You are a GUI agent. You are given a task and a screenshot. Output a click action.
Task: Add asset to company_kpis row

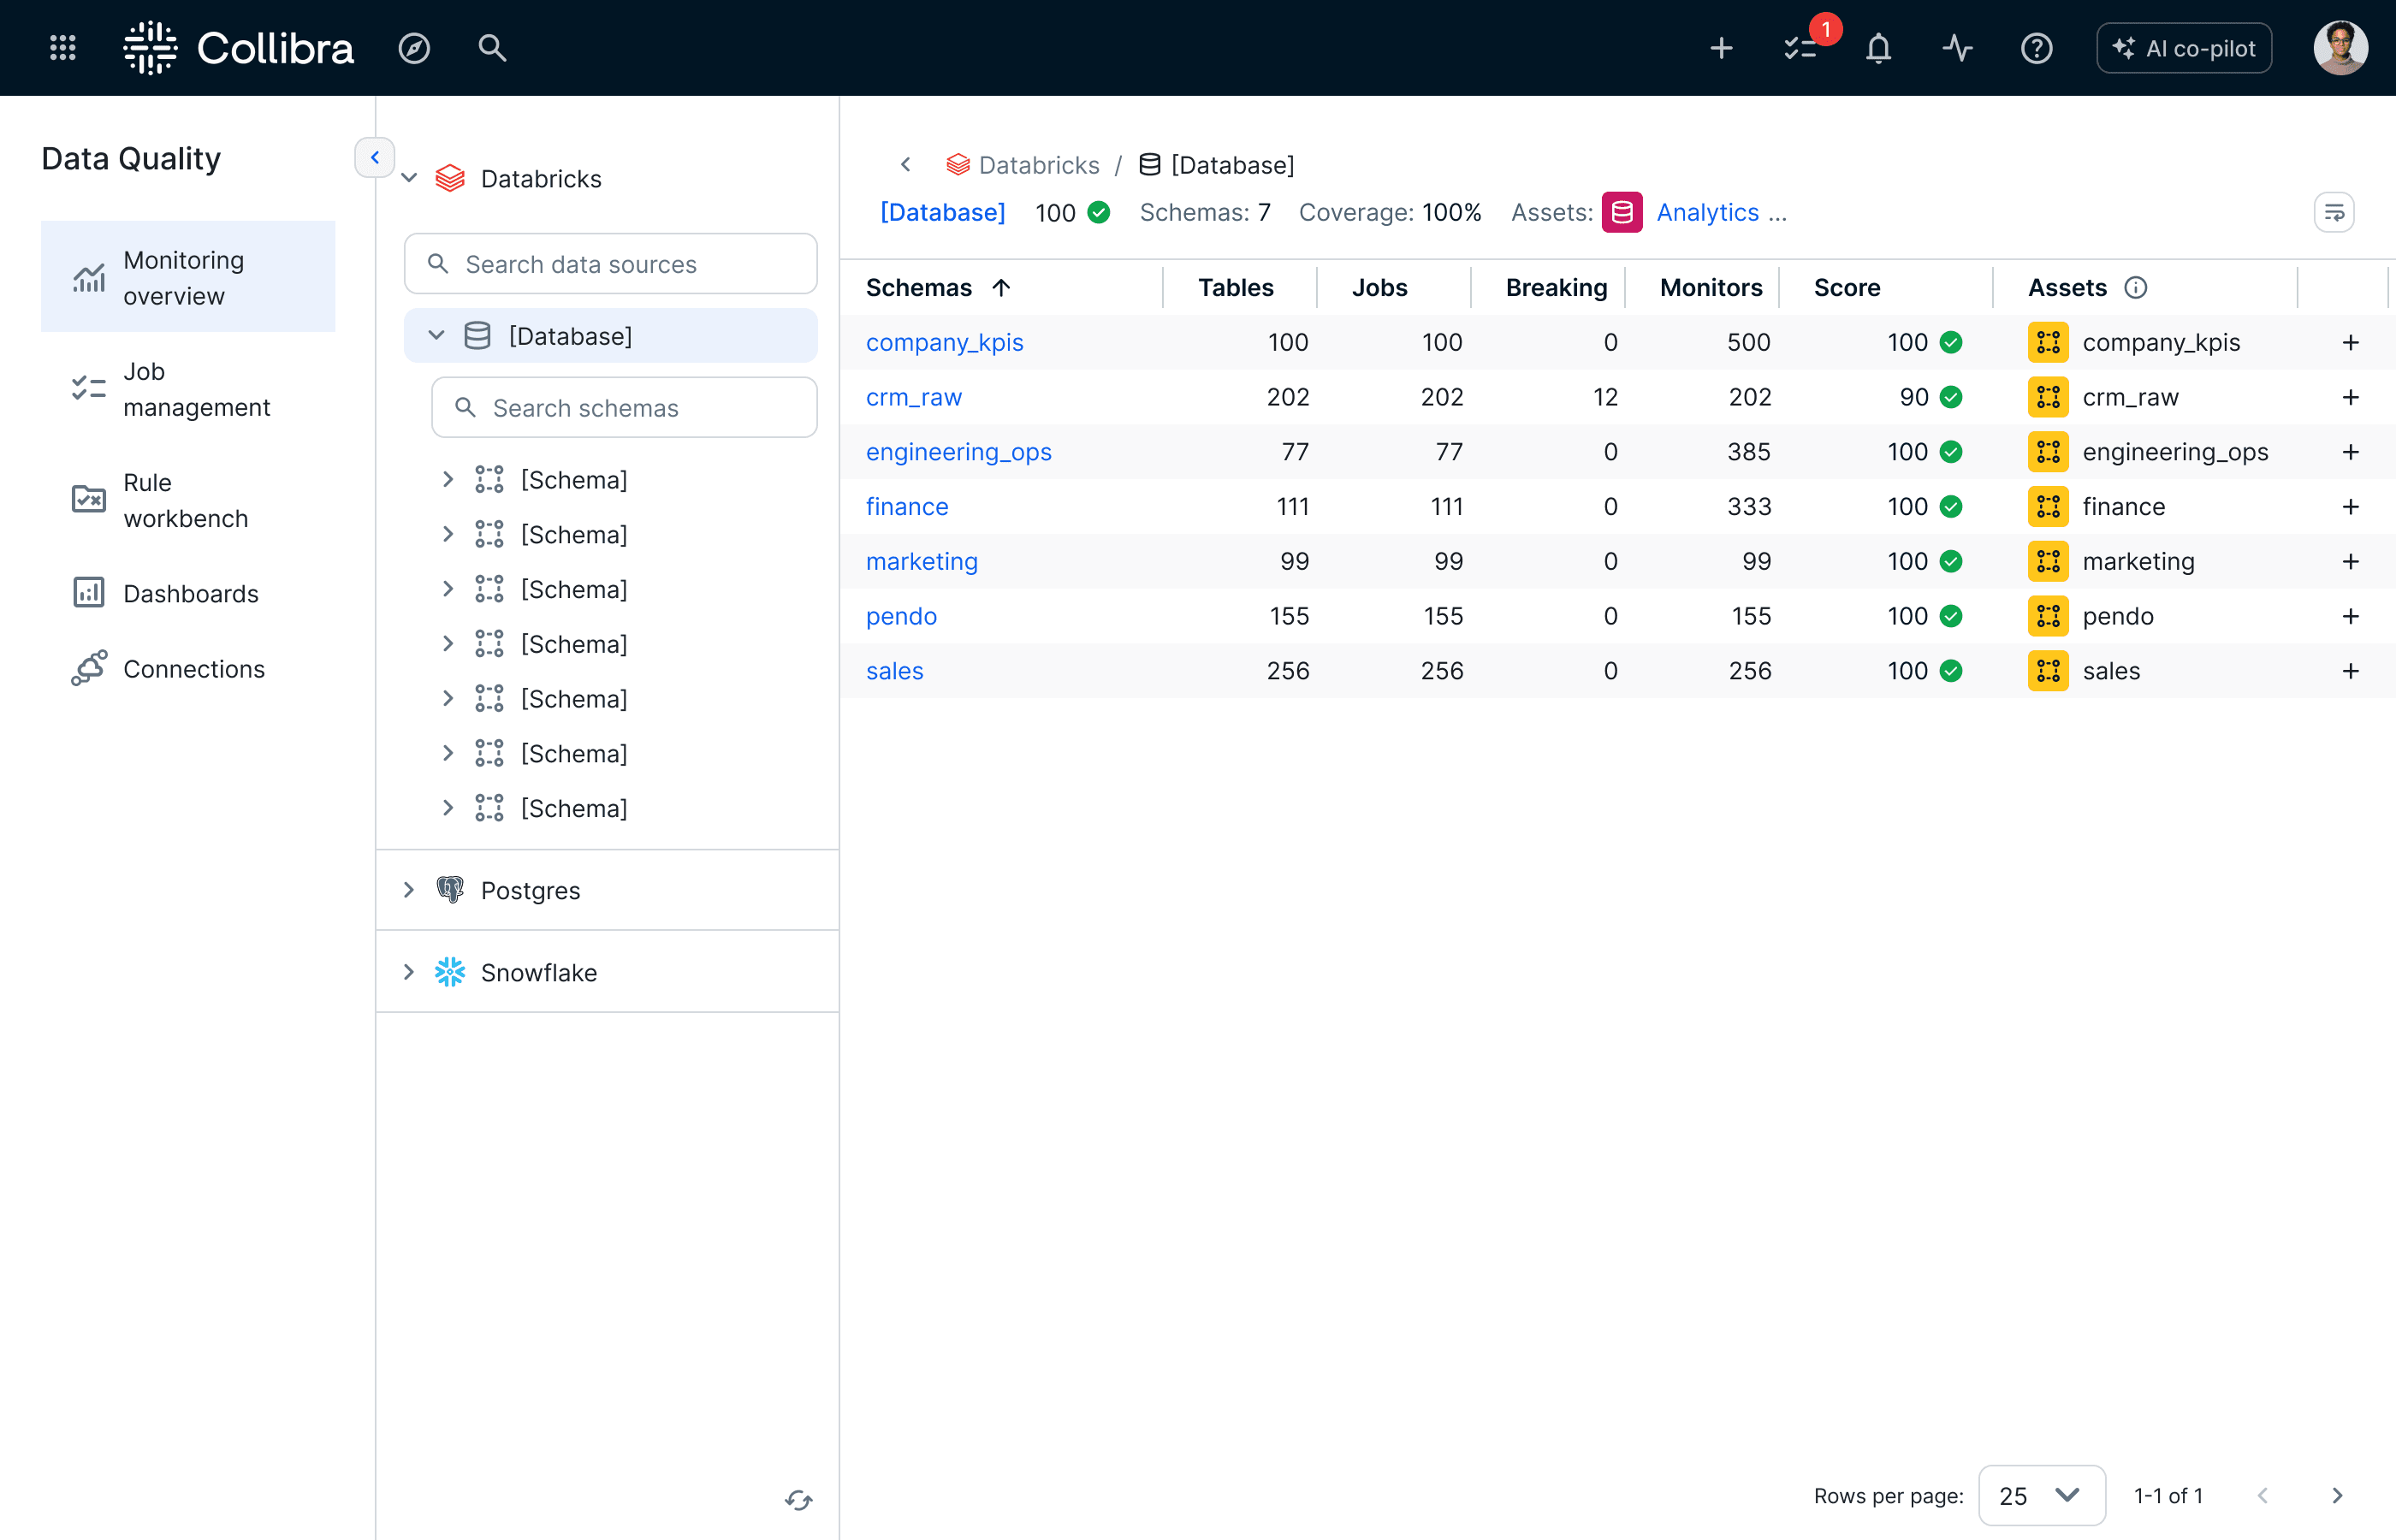[x=2350, y=342]
